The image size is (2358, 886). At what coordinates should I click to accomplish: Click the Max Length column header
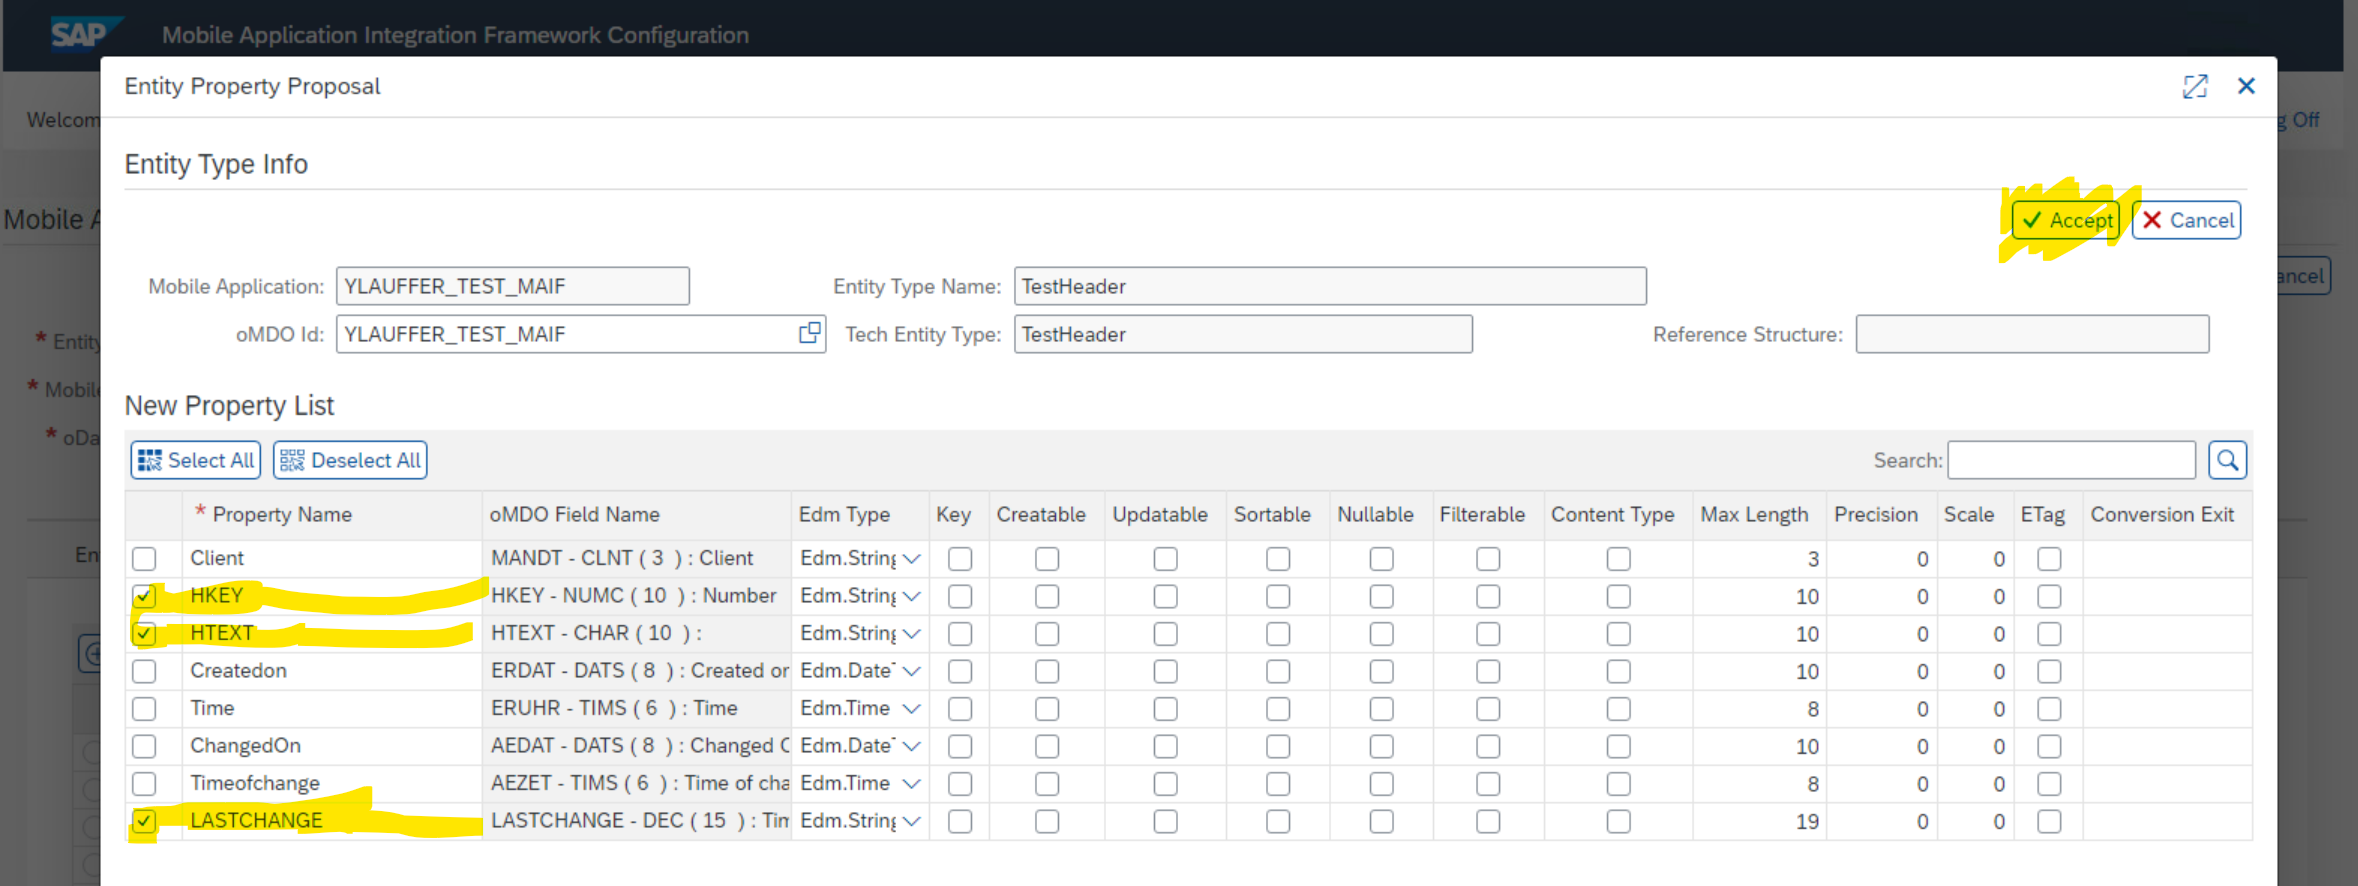click(1754, 515)
